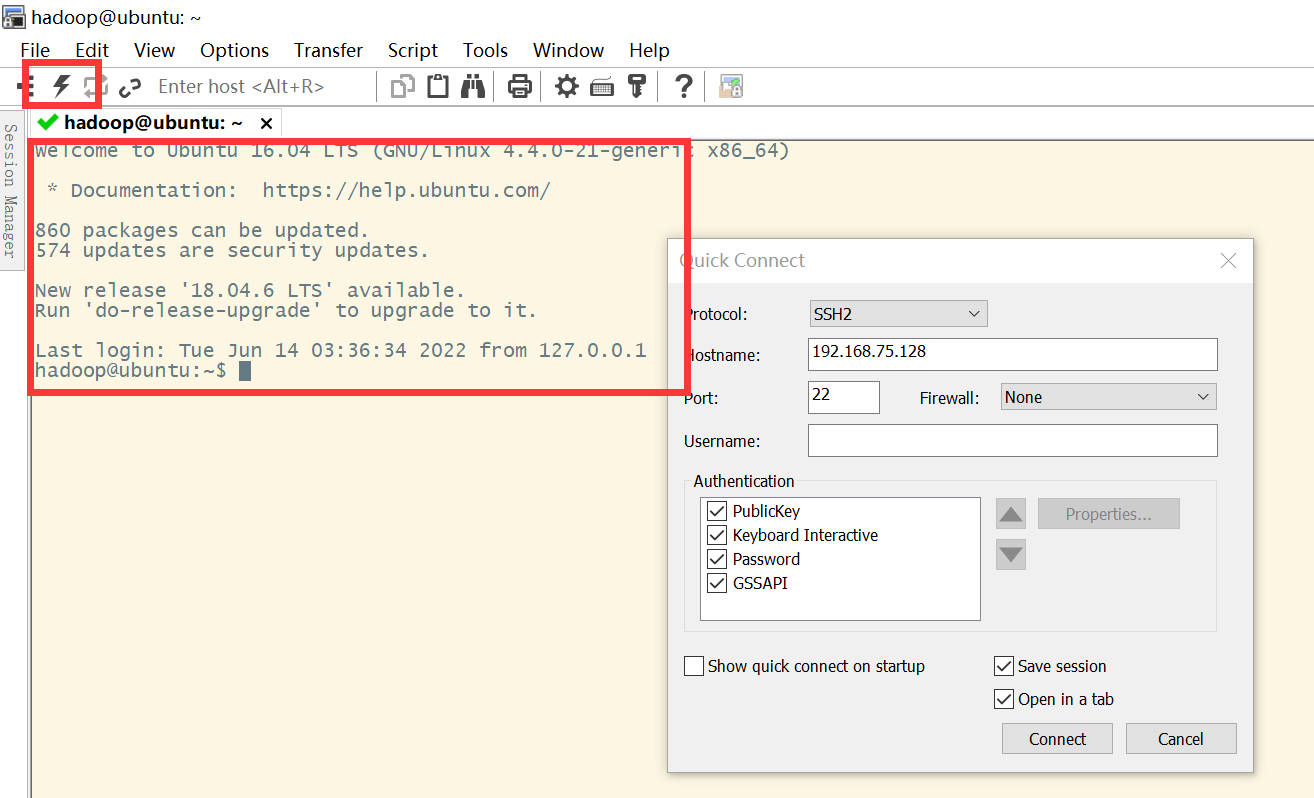Viewport: 1314px width, 798px height.
Task: Click the Port field showing 22
Action: 843,397
